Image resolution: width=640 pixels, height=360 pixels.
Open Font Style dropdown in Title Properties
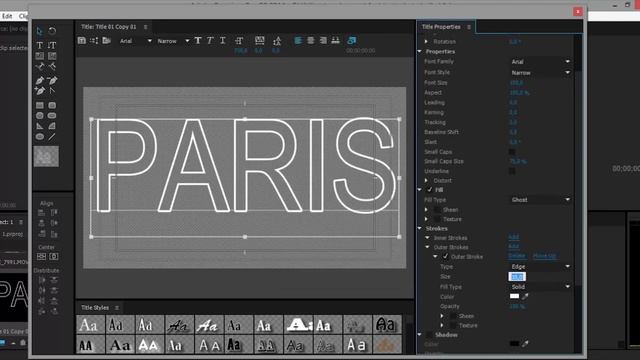(x=540, y=73)
